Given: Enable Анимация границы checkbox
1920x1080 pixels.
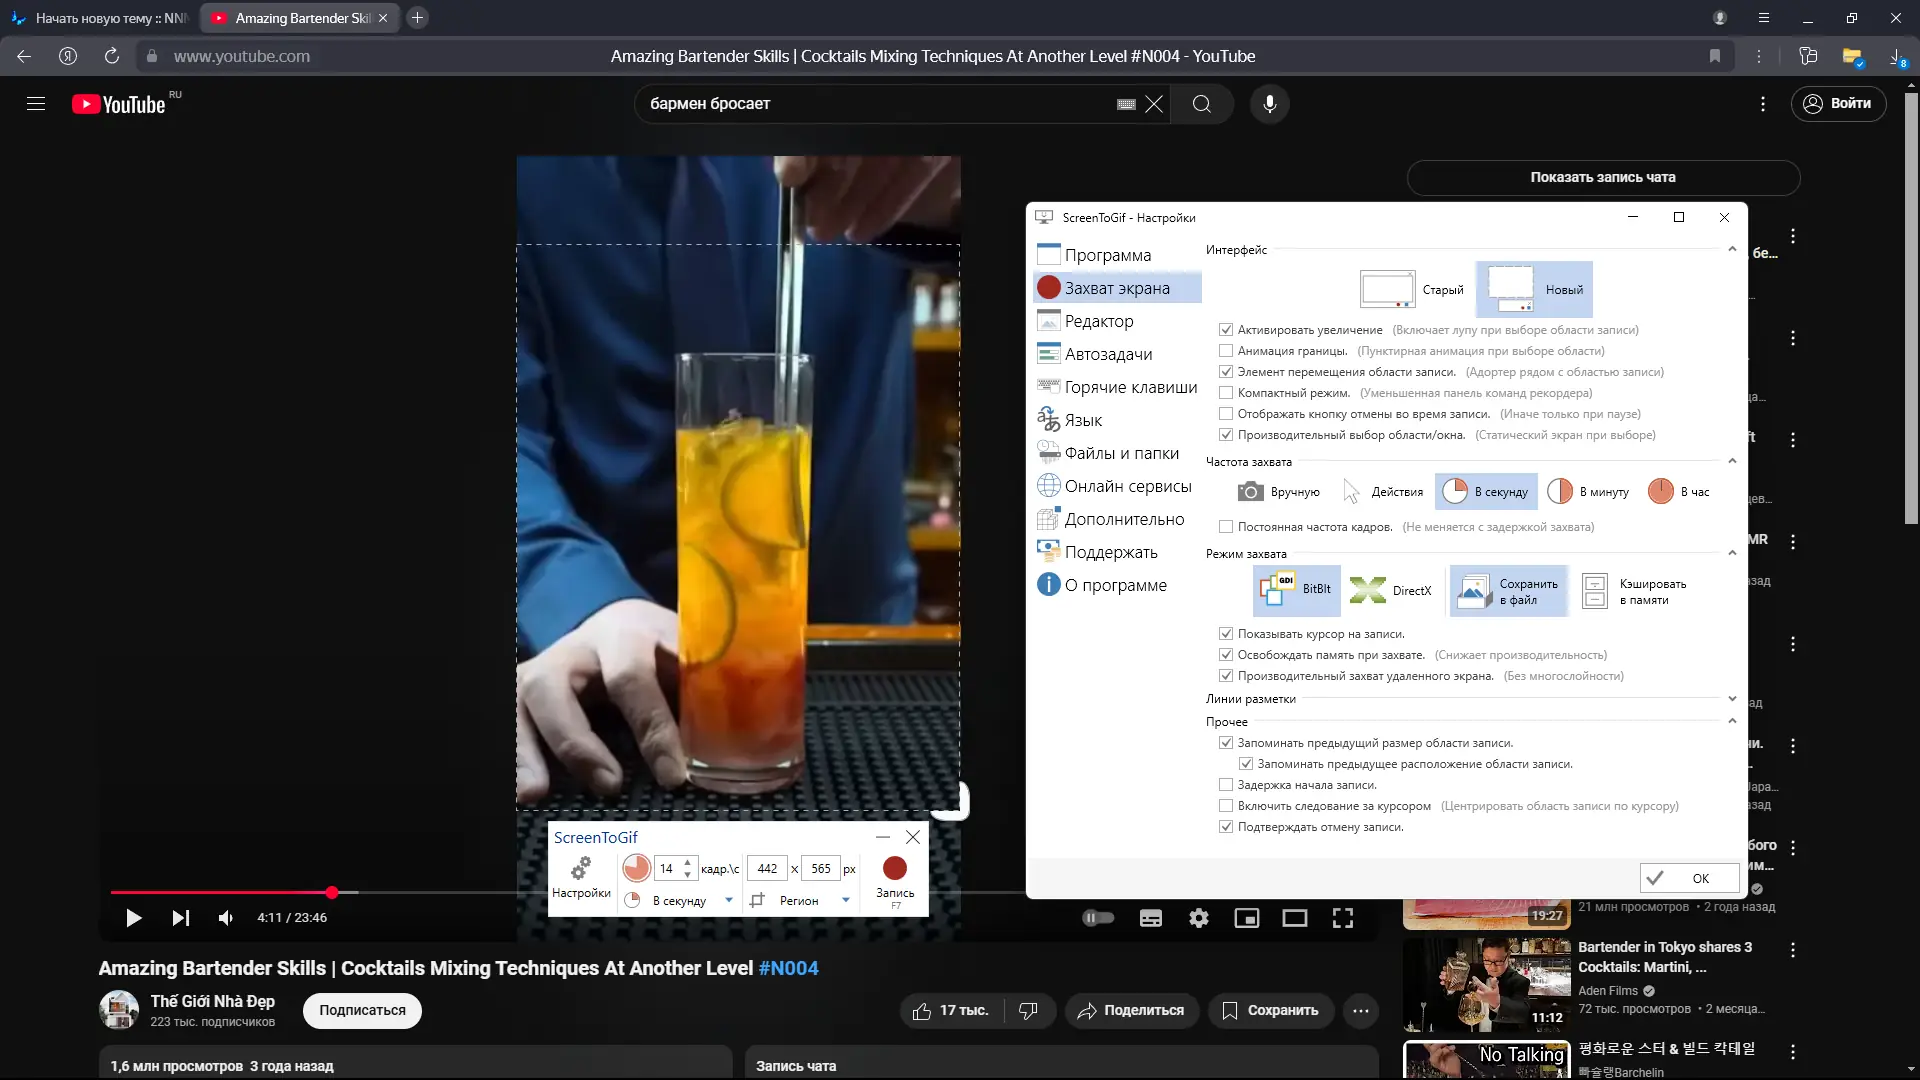Looking at the screenshot, I should point(1226,351).
